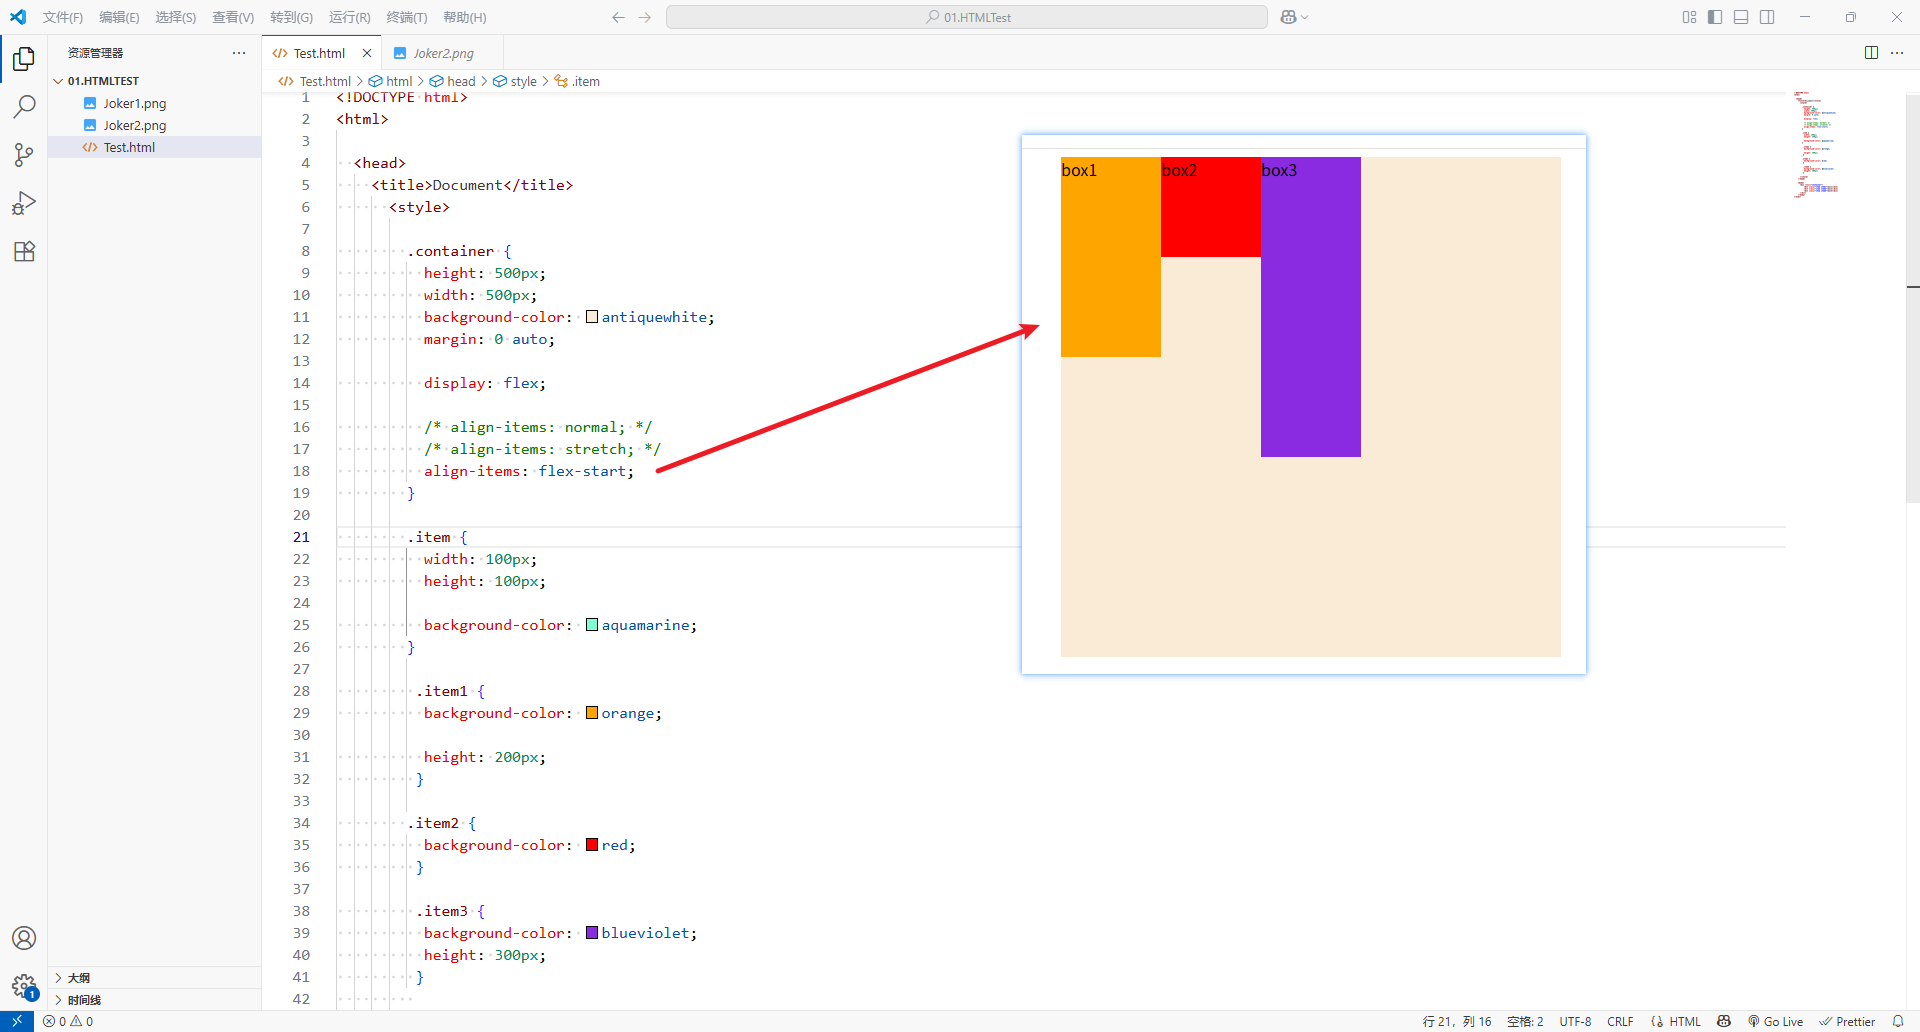Toggle the primary side bar visibility
Image resolution: width=1920 pixels, height=1032 pixels.
(x=1715, y=17)
